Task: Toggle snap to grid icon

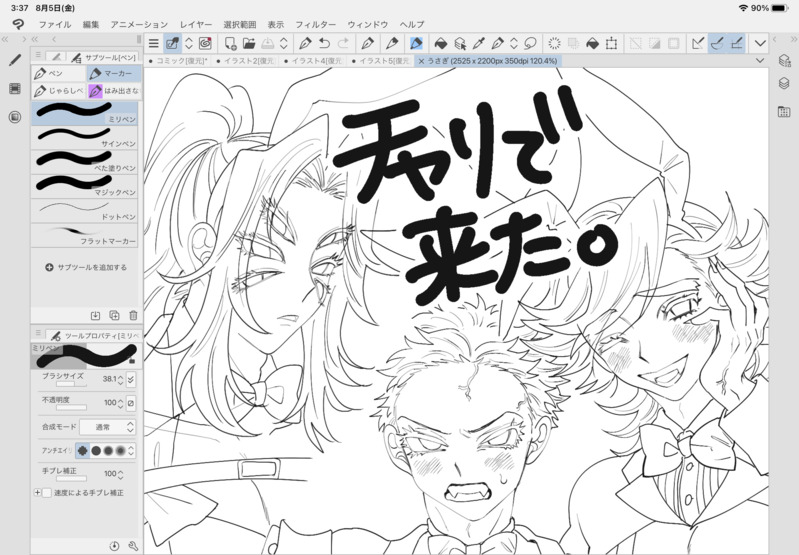Action: [x=736, y=44]
